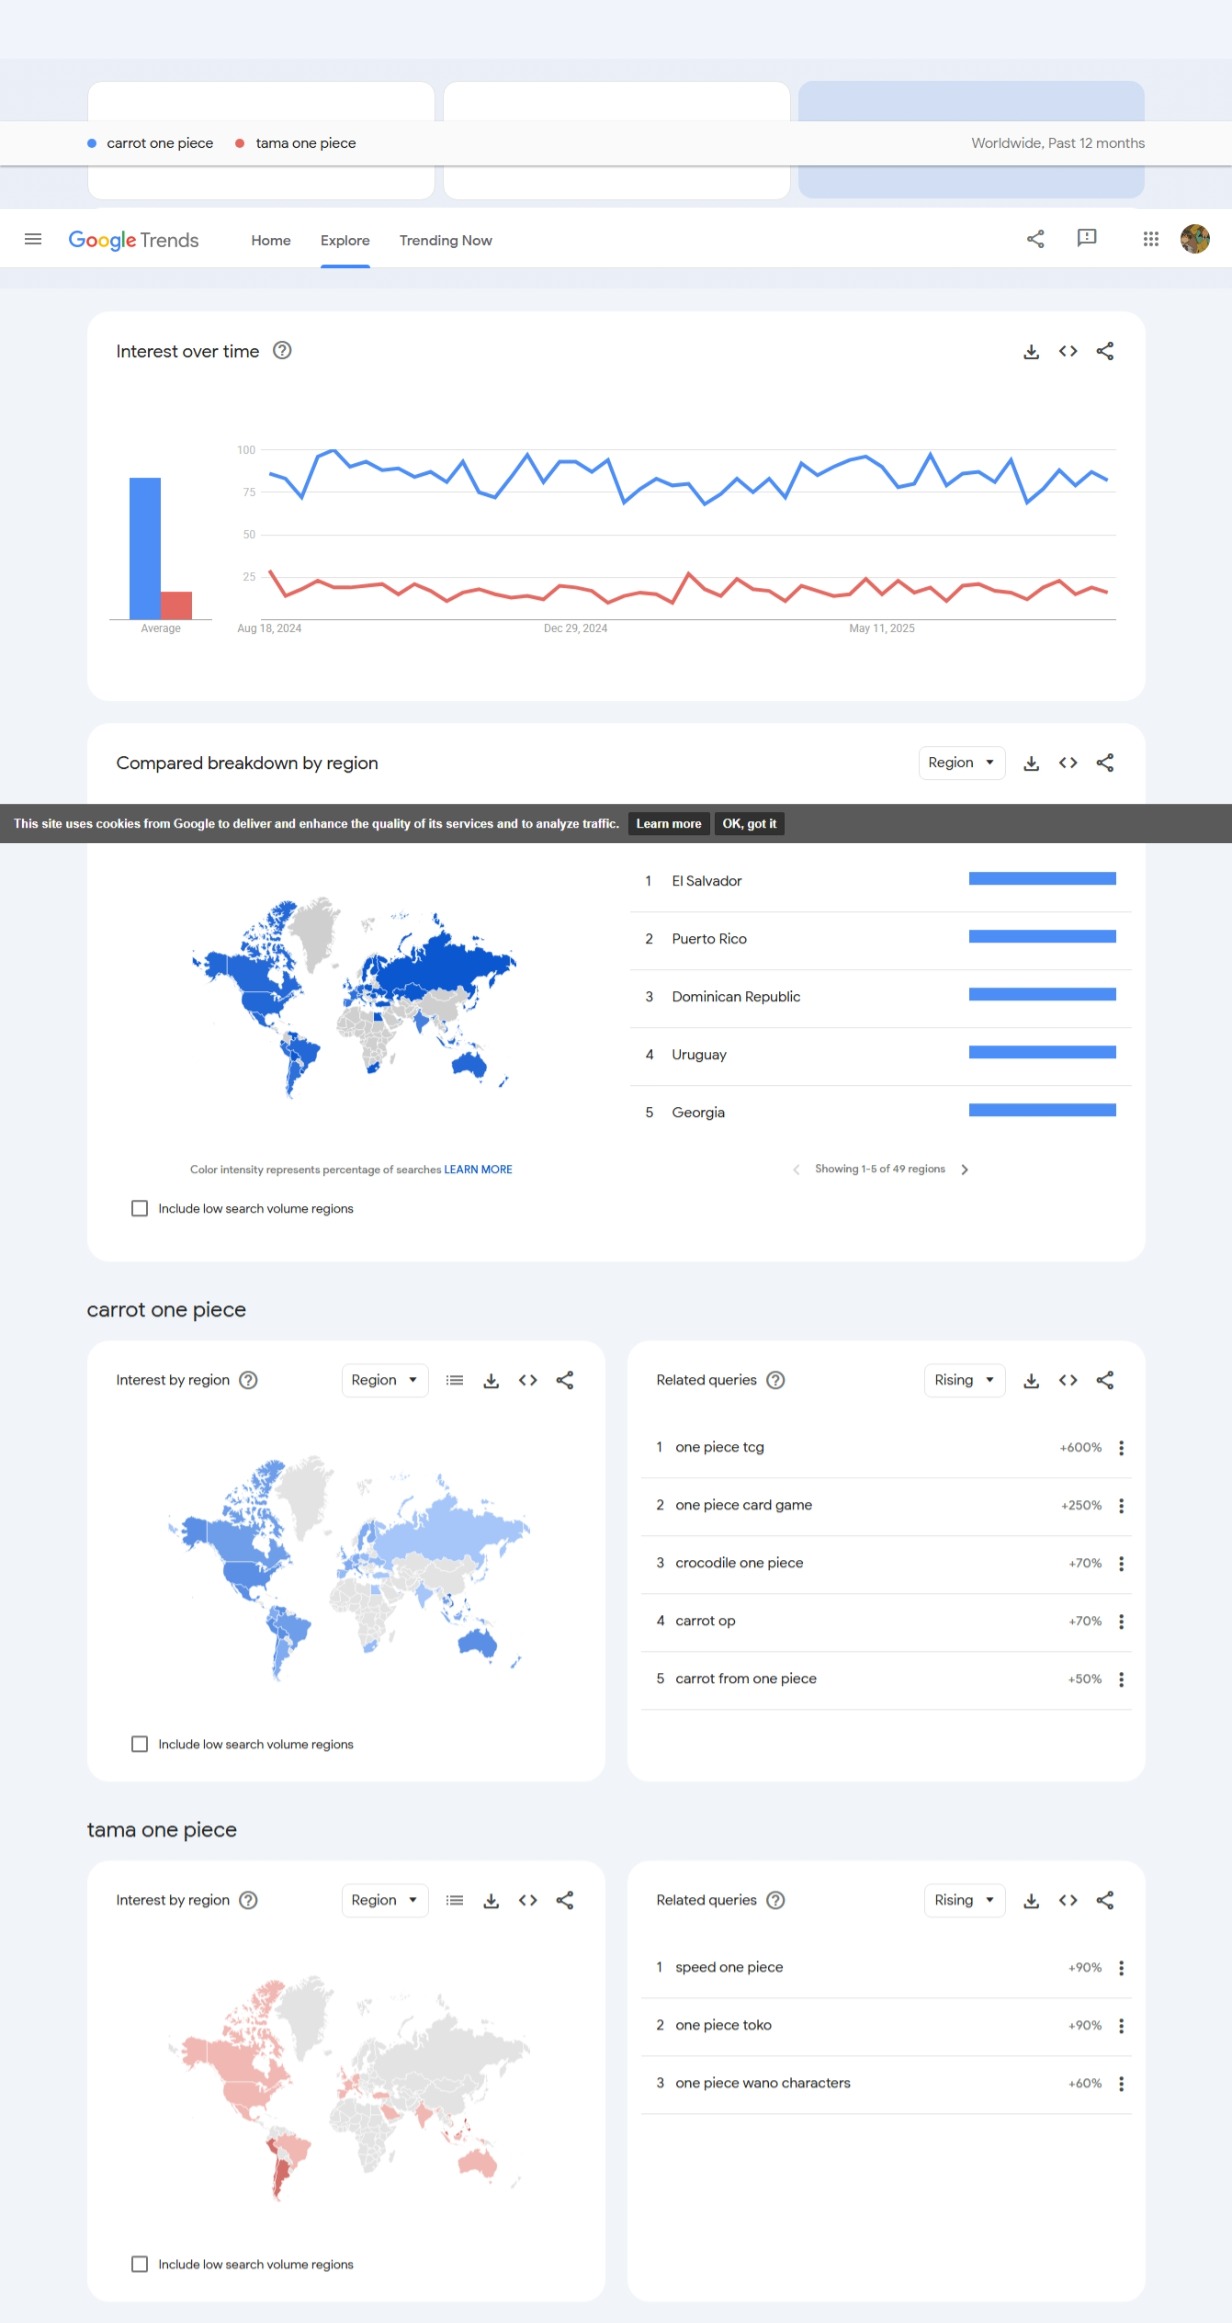The height and width of the screenshot is (2323, 1232).
Task: Switch tama one piece region map to list view
Action: 455,1900
